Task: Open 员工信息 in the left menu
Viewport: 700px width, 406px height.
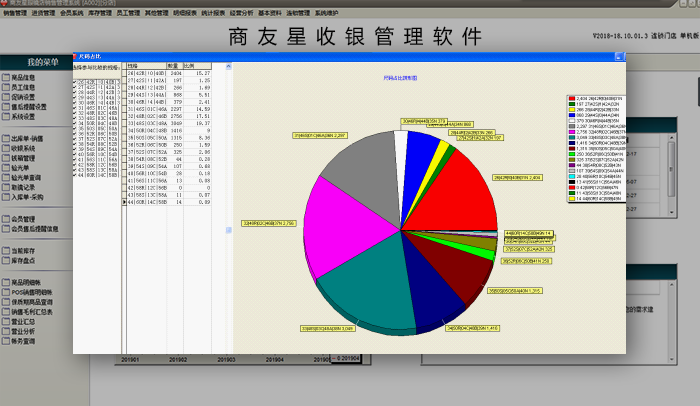Action: point(24,86)
